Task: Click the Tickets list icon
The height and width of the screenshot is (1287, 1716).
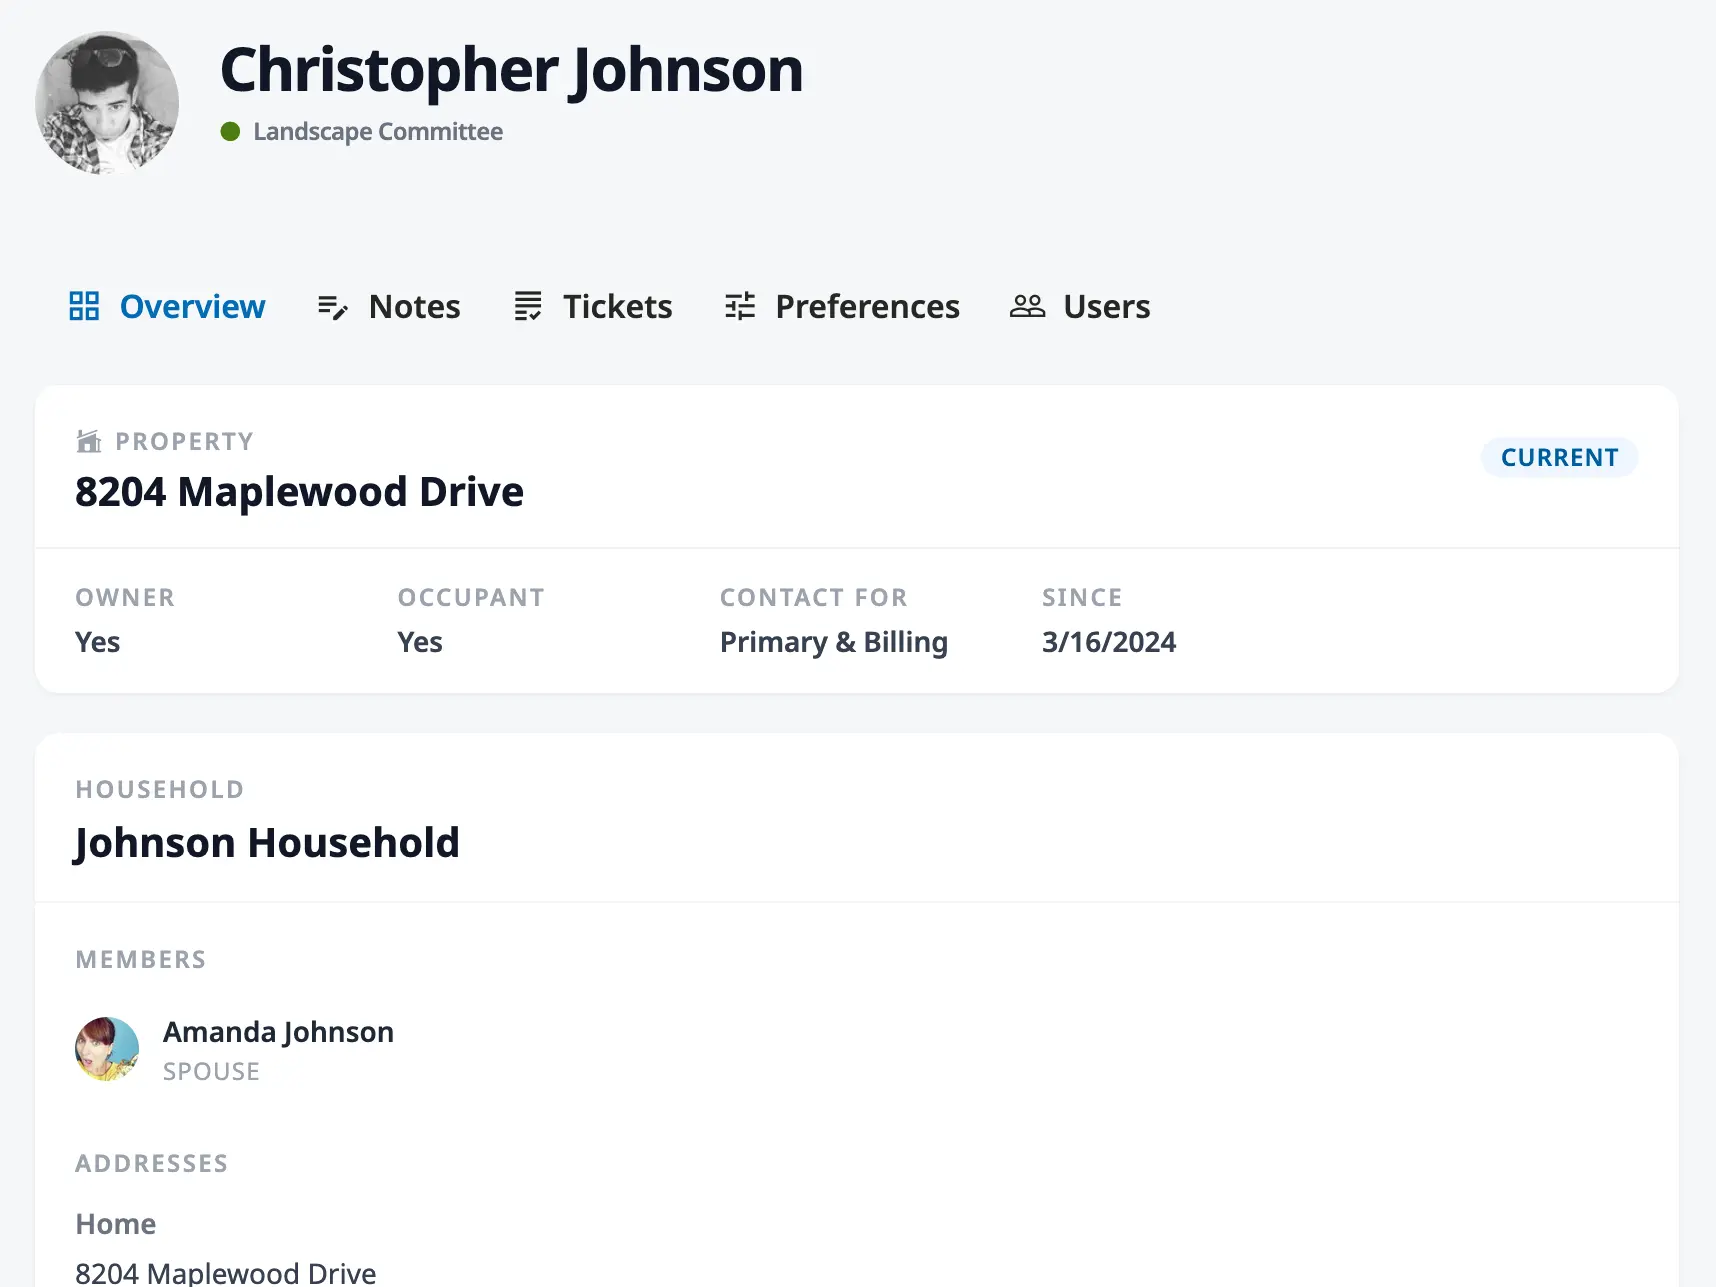Action: point(527,307)
